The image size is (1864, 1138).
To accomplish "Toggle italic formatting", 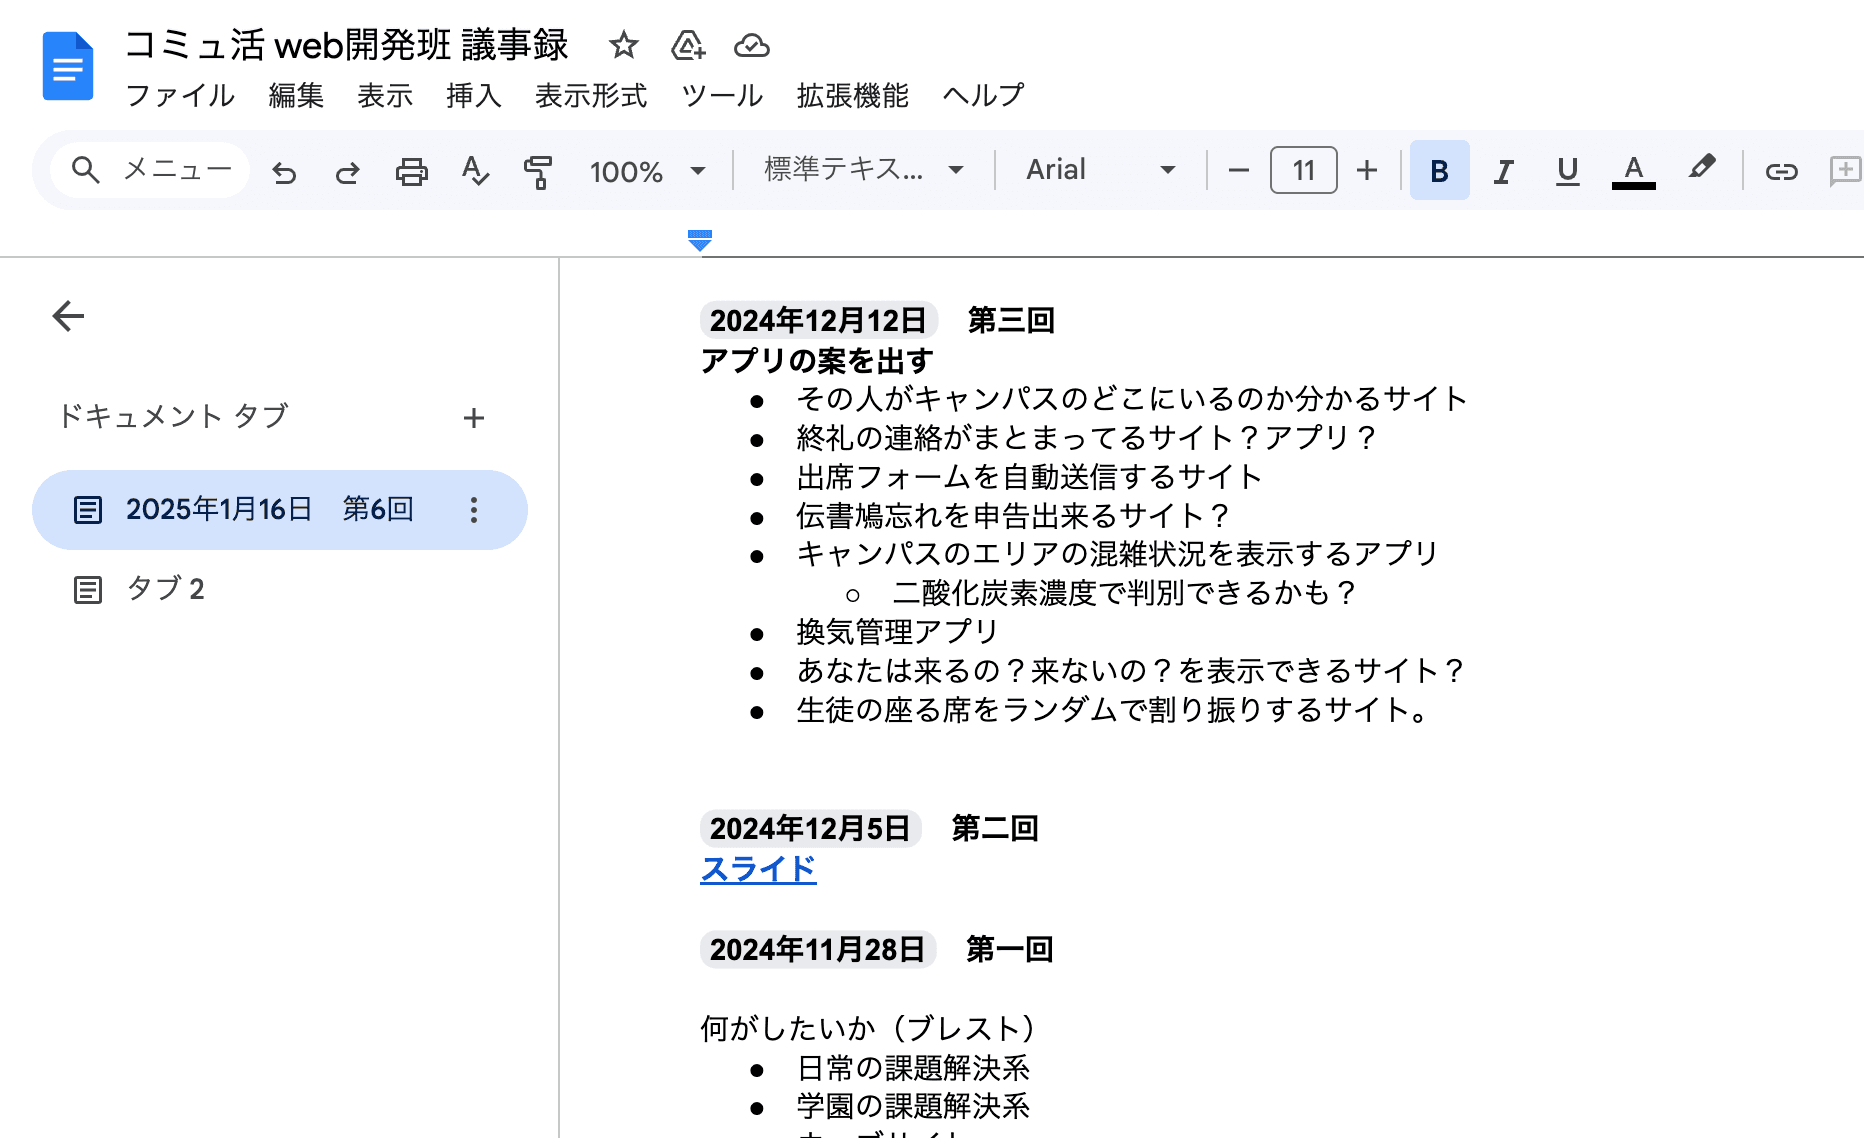I will click(1503, 170).
